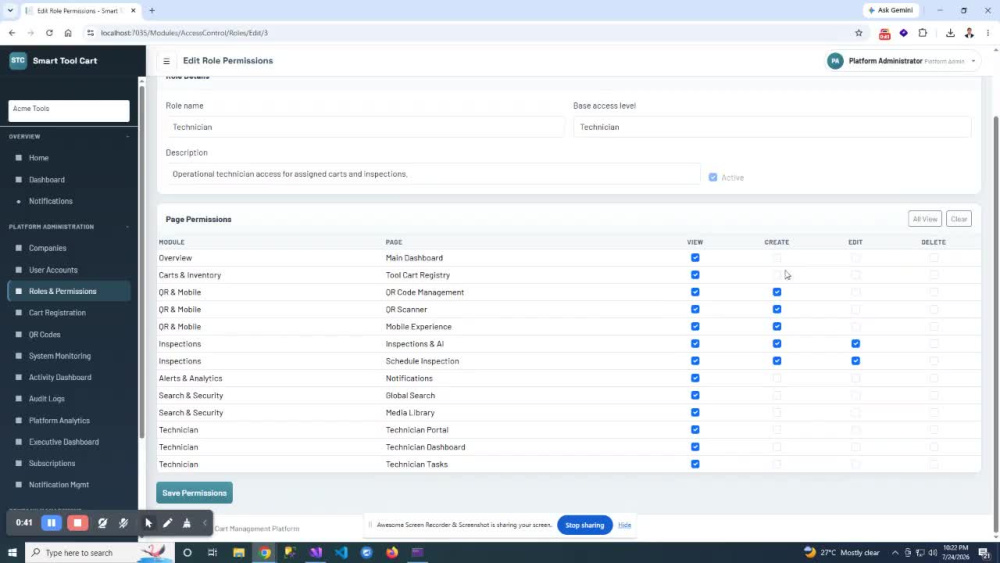Uncheck Edit for Schedule Inspection
1000x563 pixels.
click(855, 361)
